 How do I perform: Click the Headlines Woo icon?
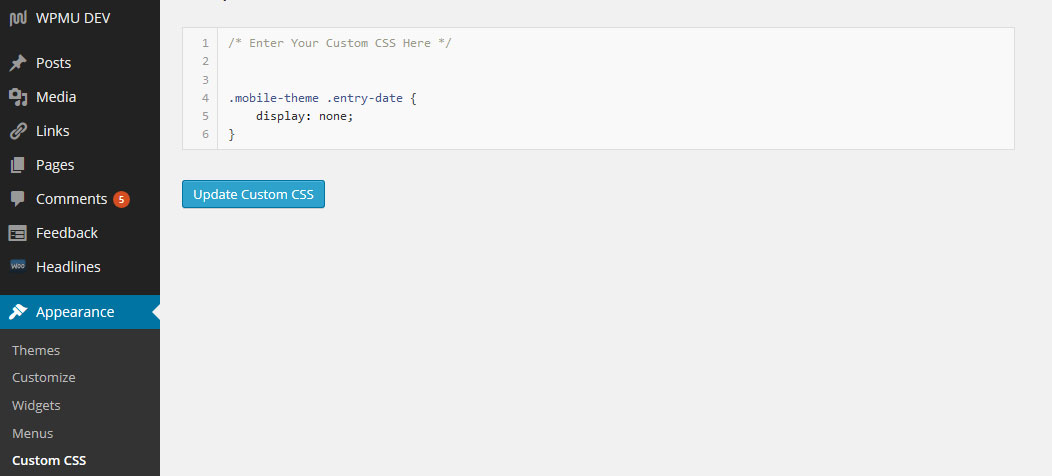18,267
